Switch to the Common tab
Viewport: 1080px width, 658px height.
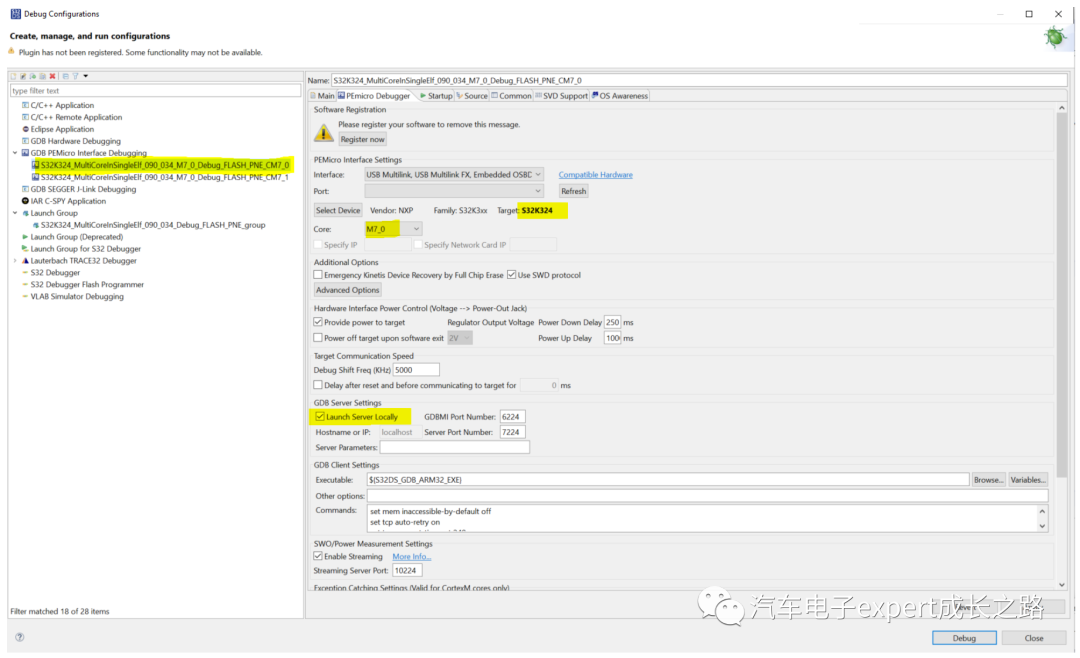coord(512,96)
